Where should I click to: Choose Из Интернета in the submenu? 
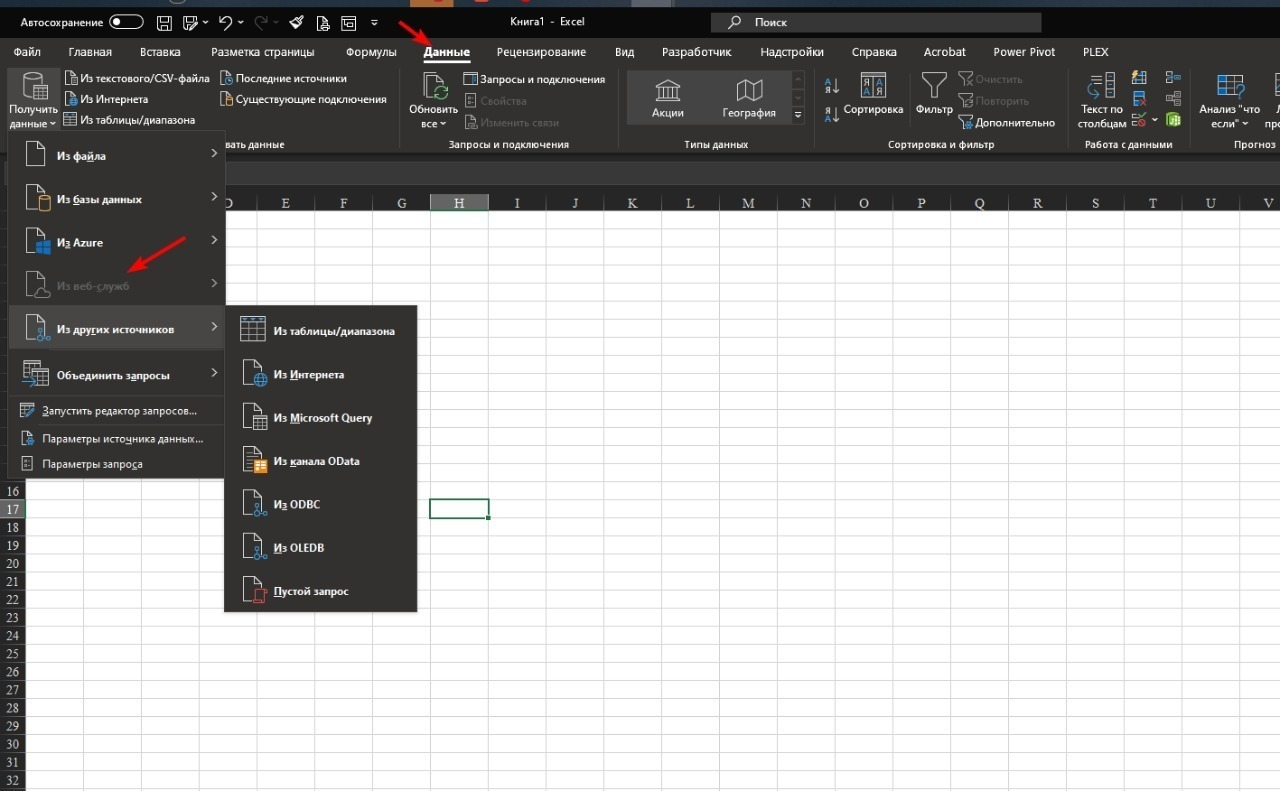pyautogui.click(x=320, y=375)
